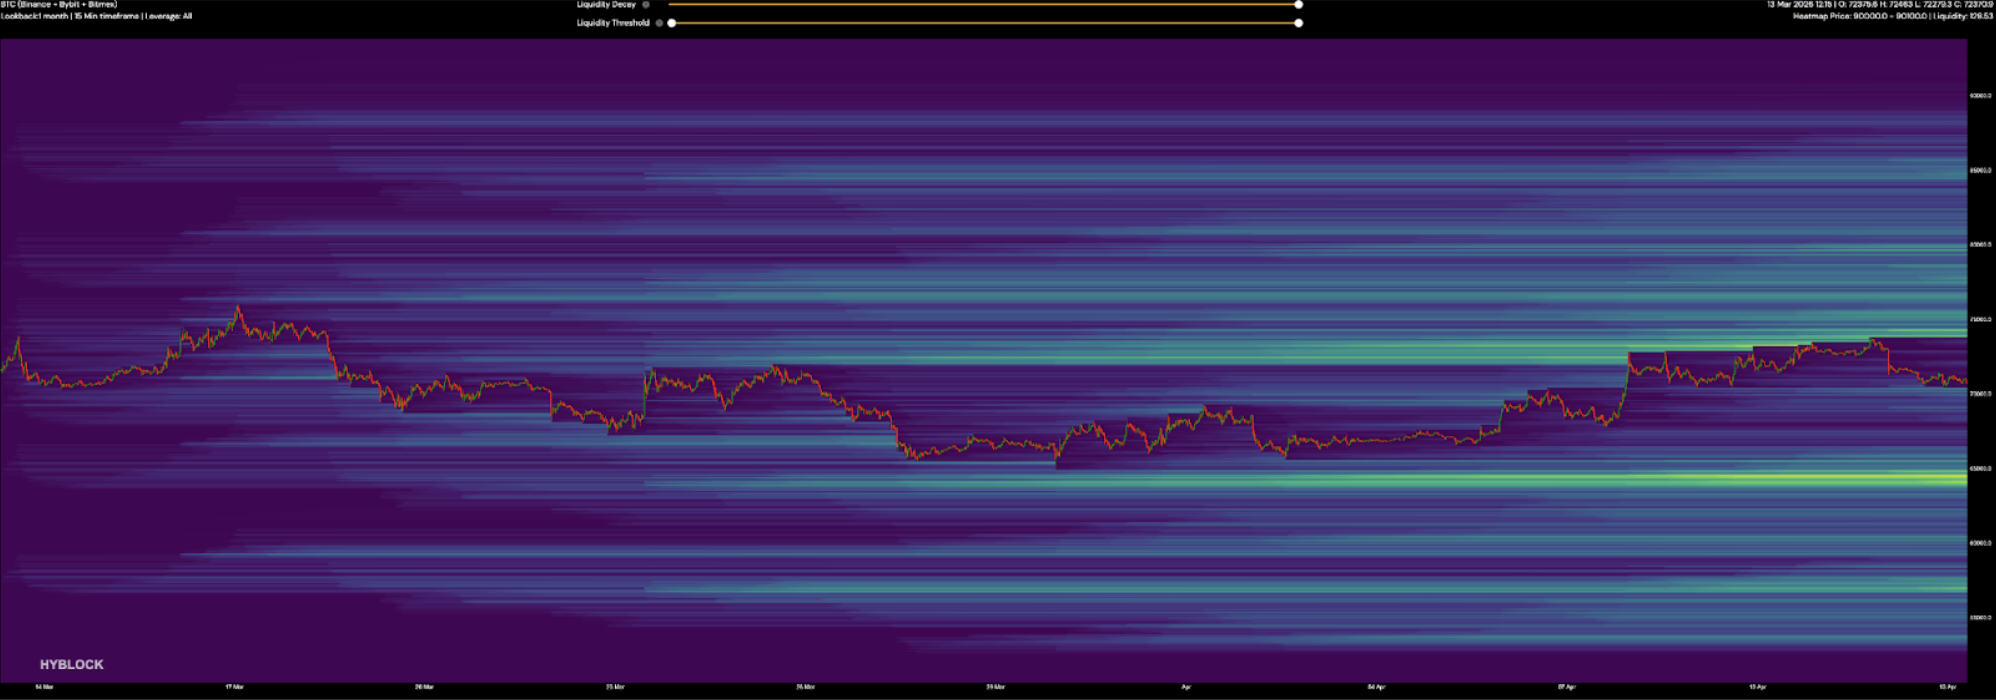The image size is (1996, 700).
Task: Click the '17 Mar' date axis label
Action: 234,687
